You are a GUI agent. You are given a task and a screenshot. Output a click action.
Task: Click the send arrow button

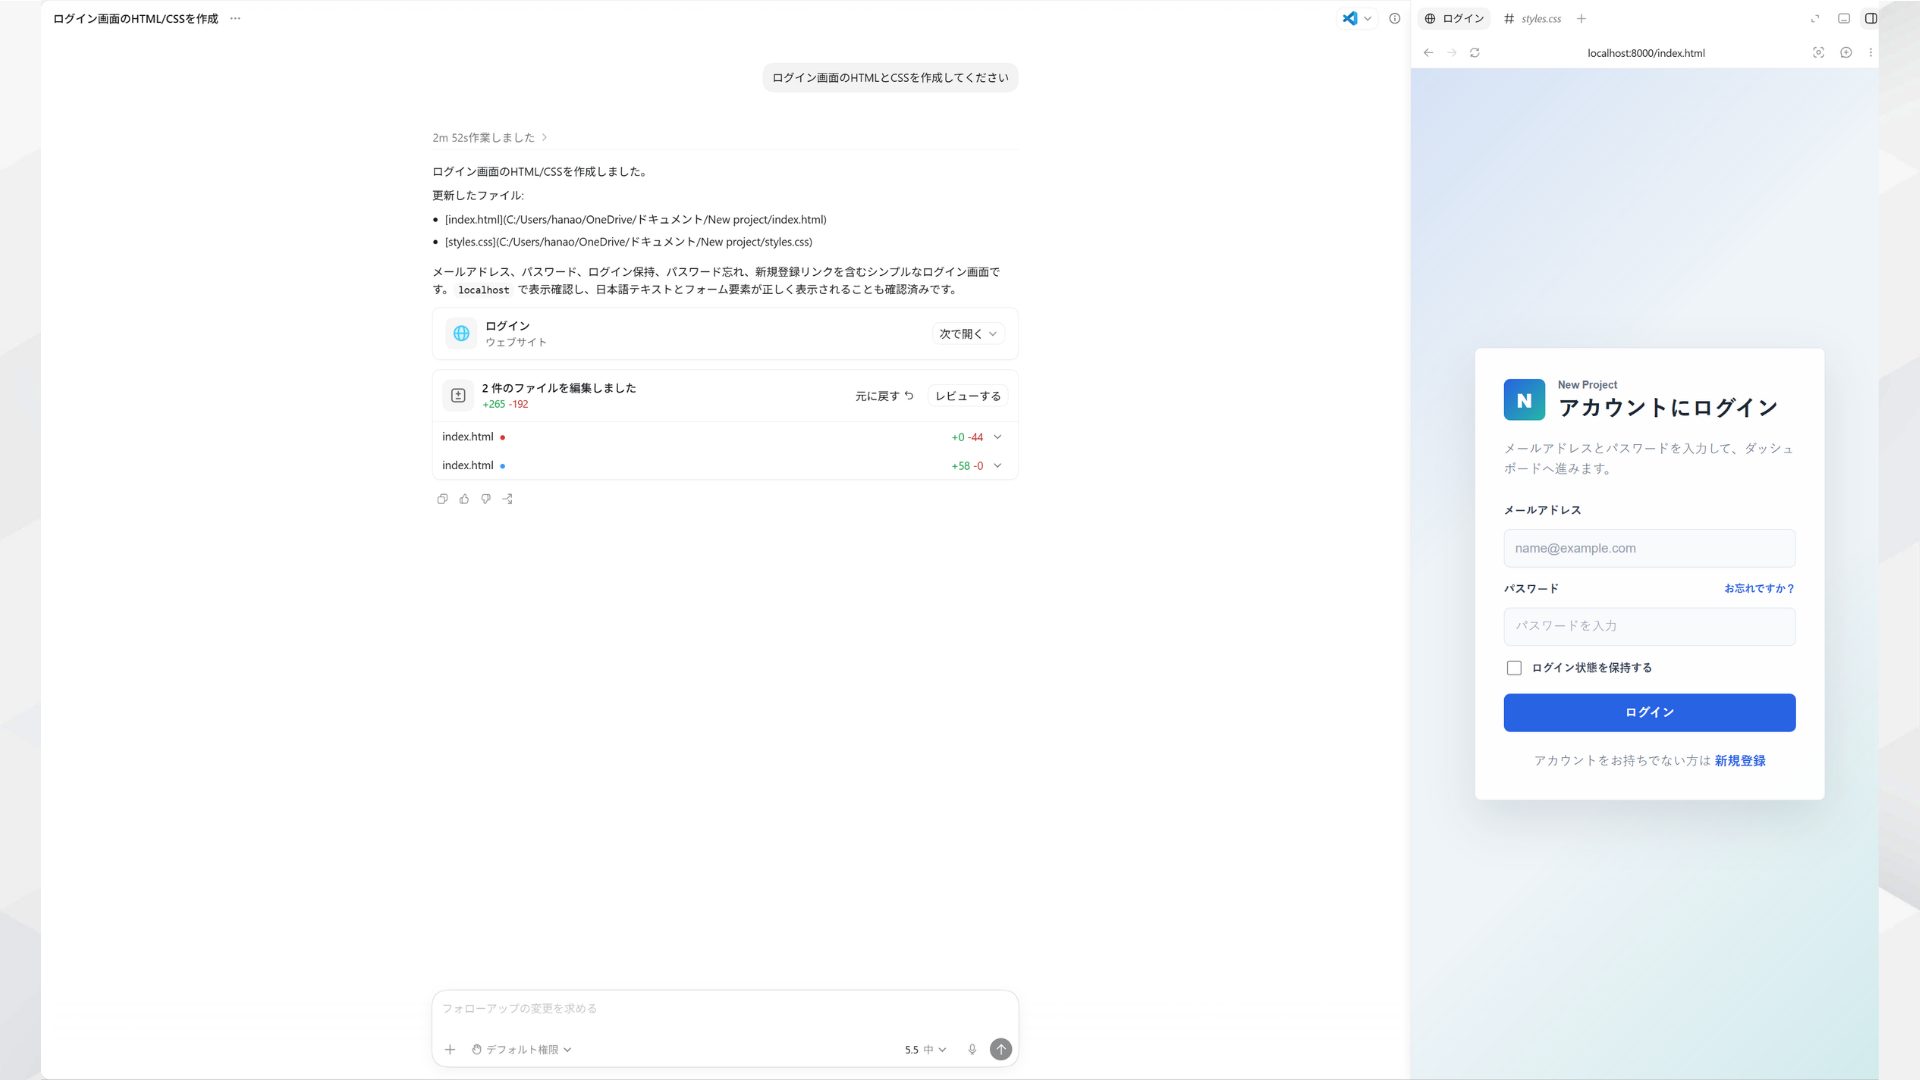click(x=1001, y=1049)
